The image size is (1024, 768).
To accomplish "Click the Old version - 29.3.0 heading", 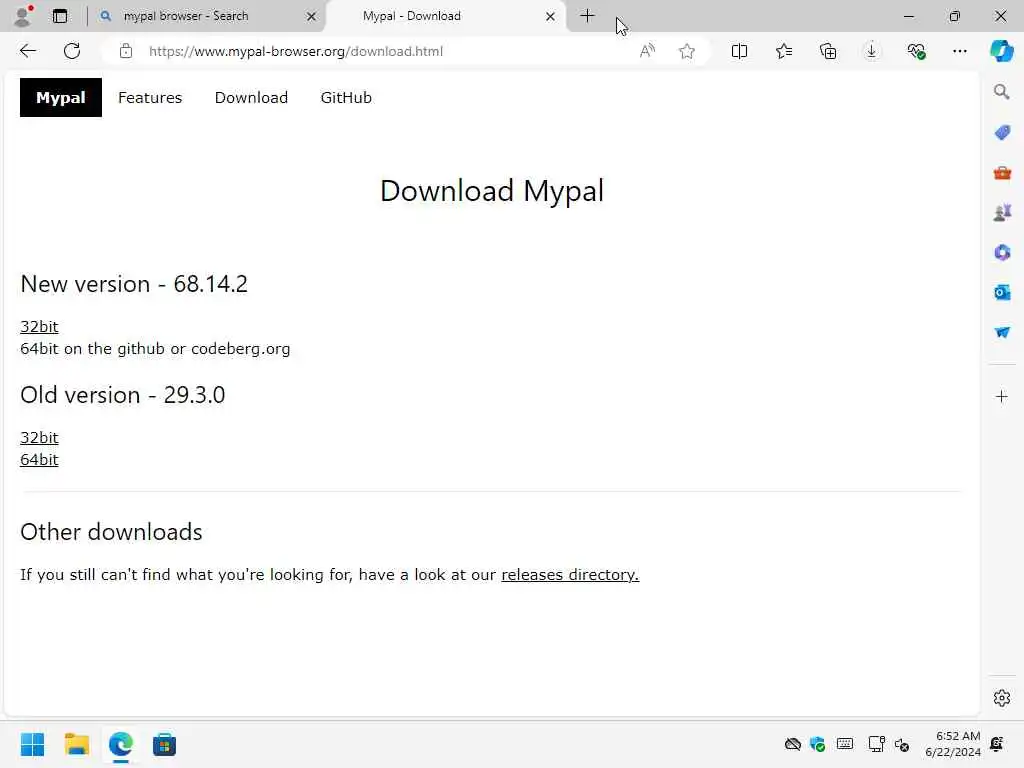I will [x=123, y=395].
